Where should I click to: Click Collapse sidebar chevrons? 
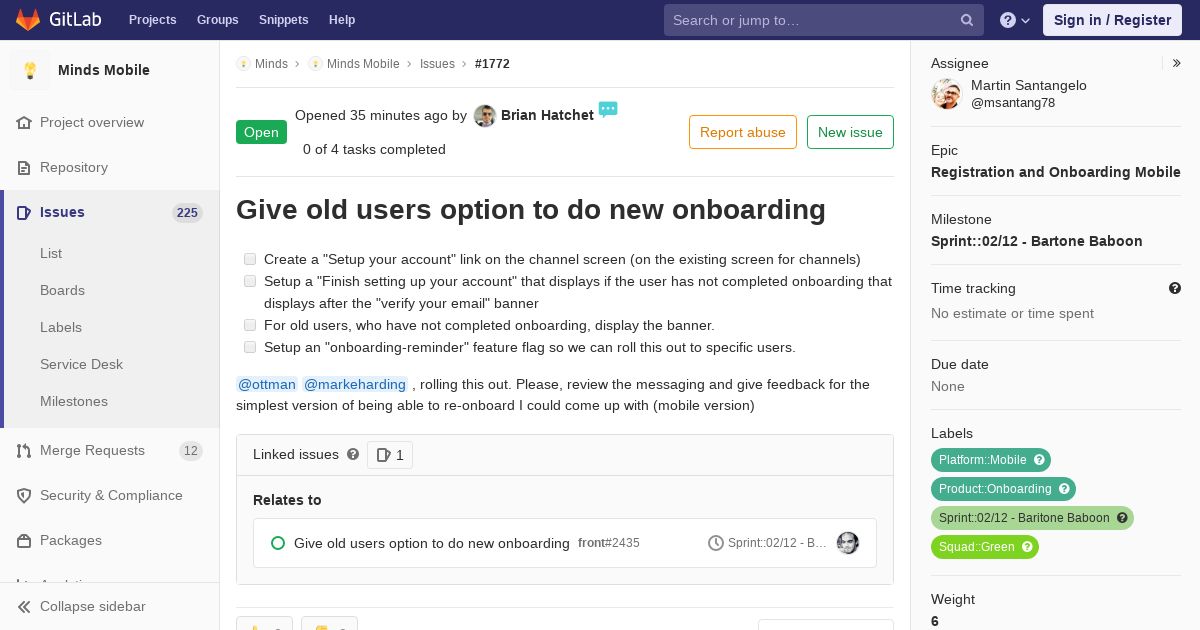(25, 606)
